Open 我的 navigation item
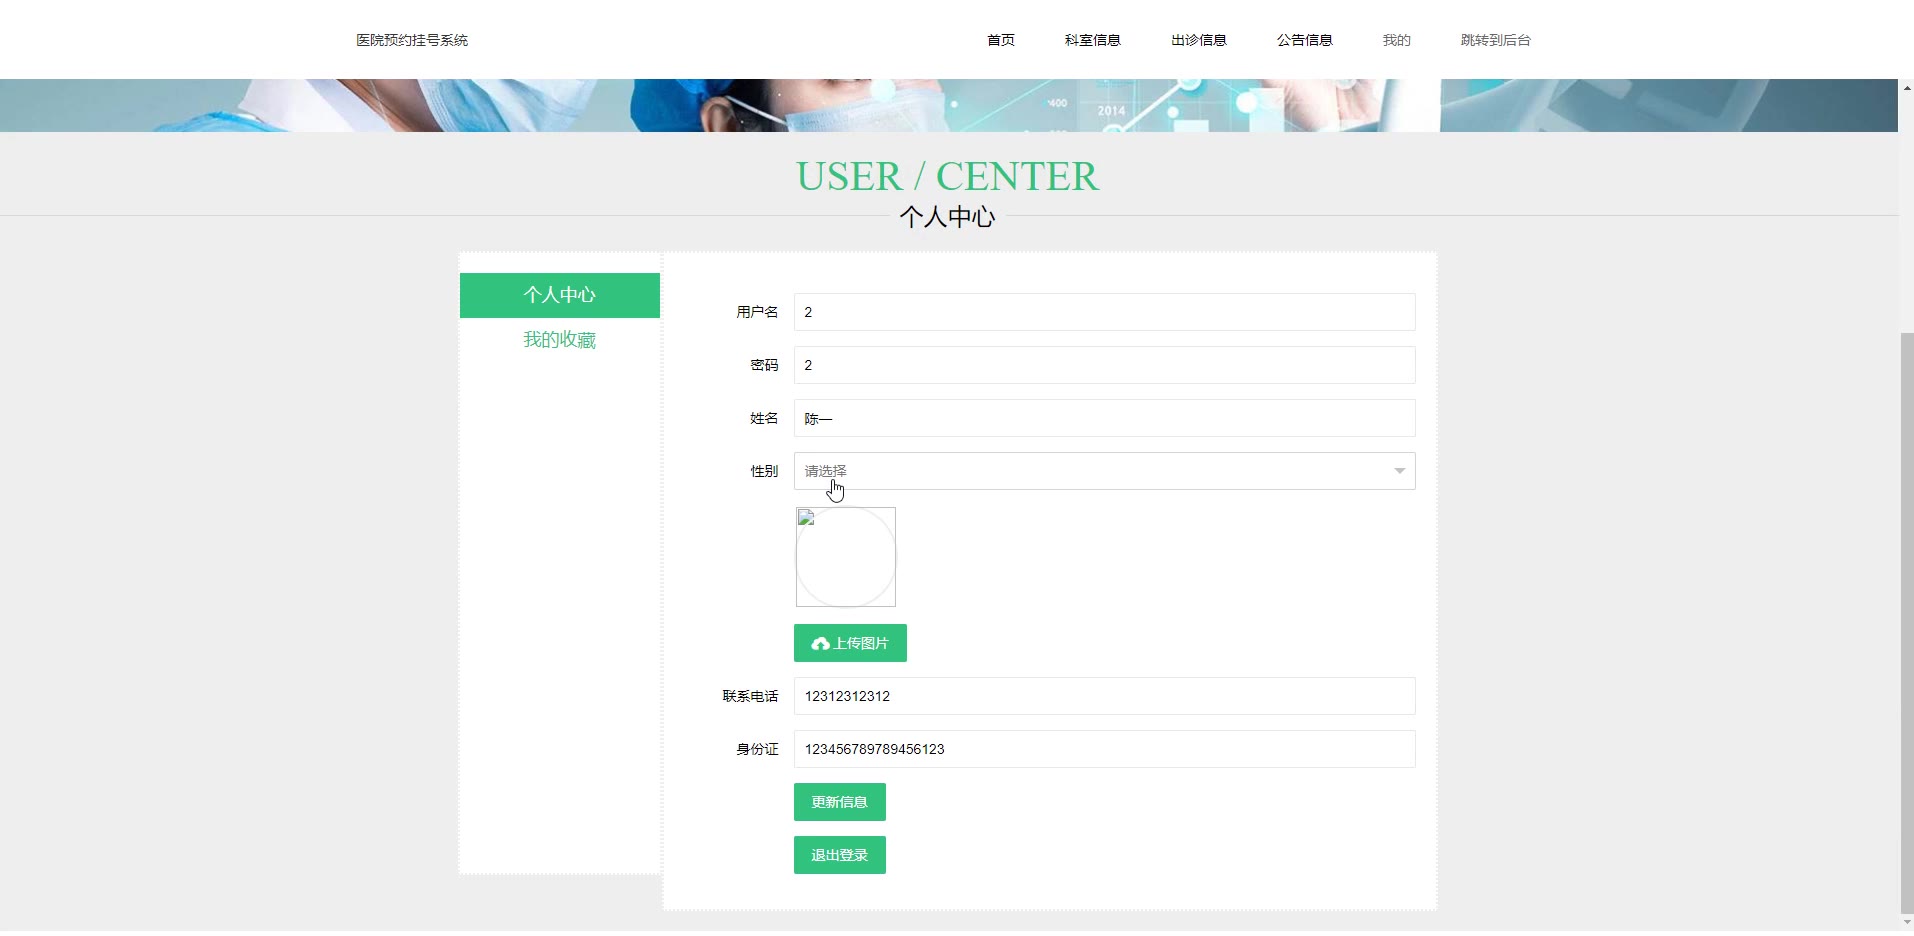The image size is (1914, 936). [1396, 40]
